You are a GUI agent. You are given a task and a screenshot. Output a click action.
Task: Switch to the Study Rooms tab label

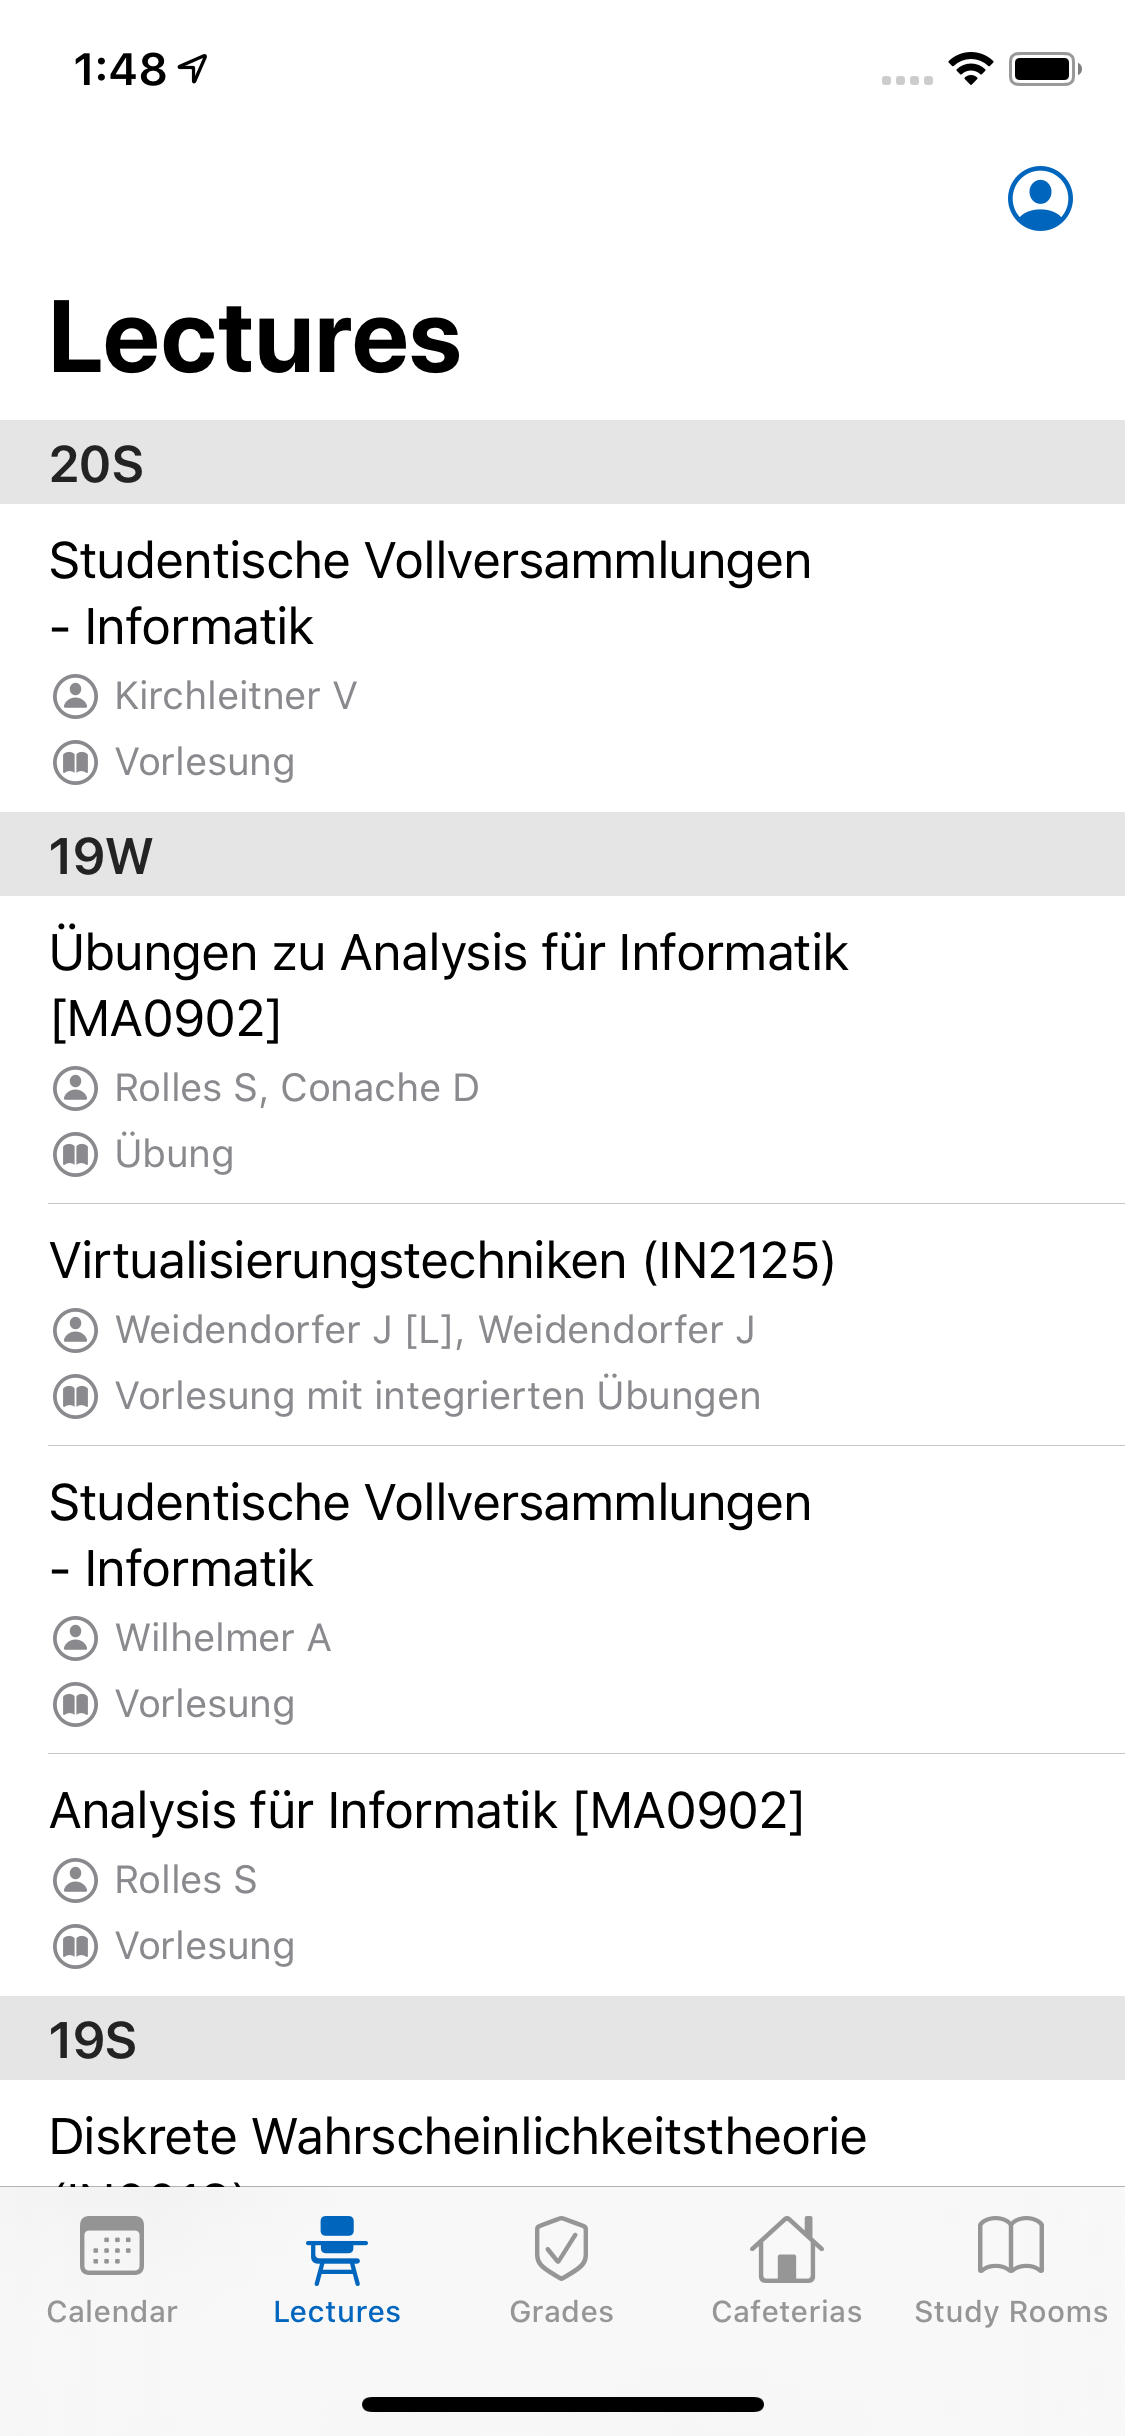[x=1011, y=2312]
